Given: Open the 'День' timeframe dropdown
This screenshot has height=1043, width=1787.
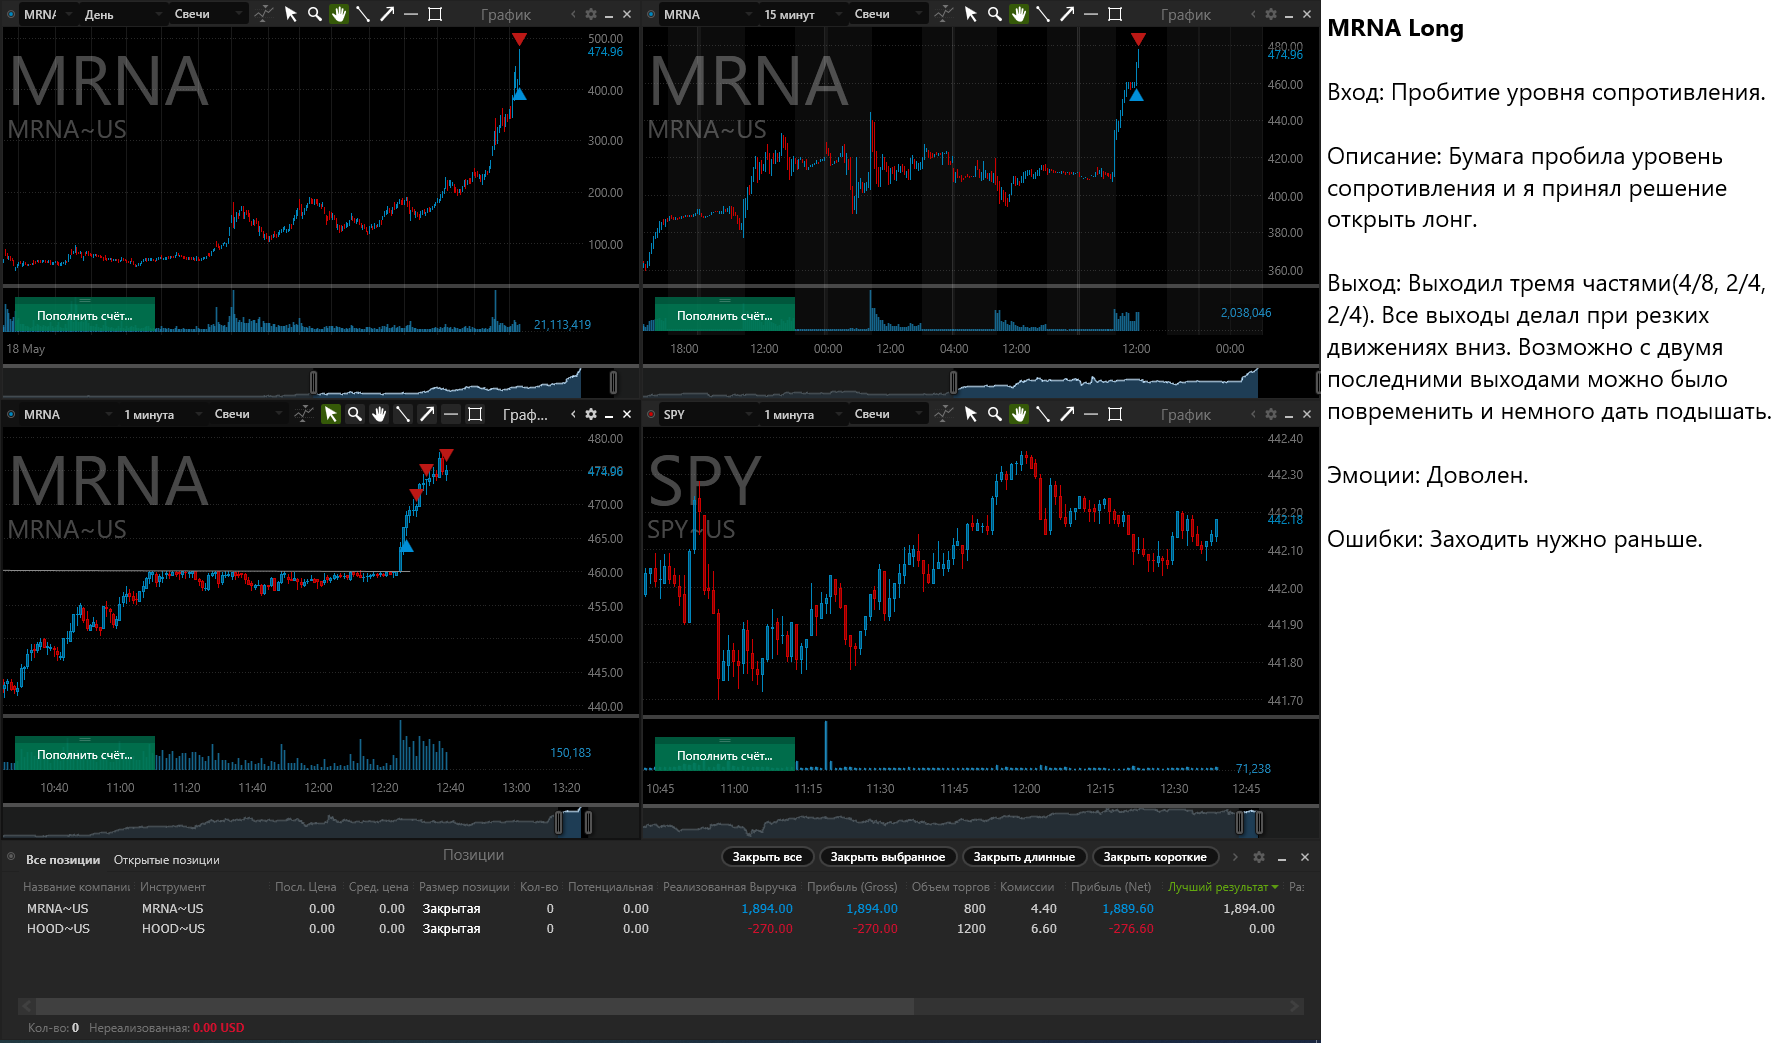Looking at the screenshot, I should point(122,14).
